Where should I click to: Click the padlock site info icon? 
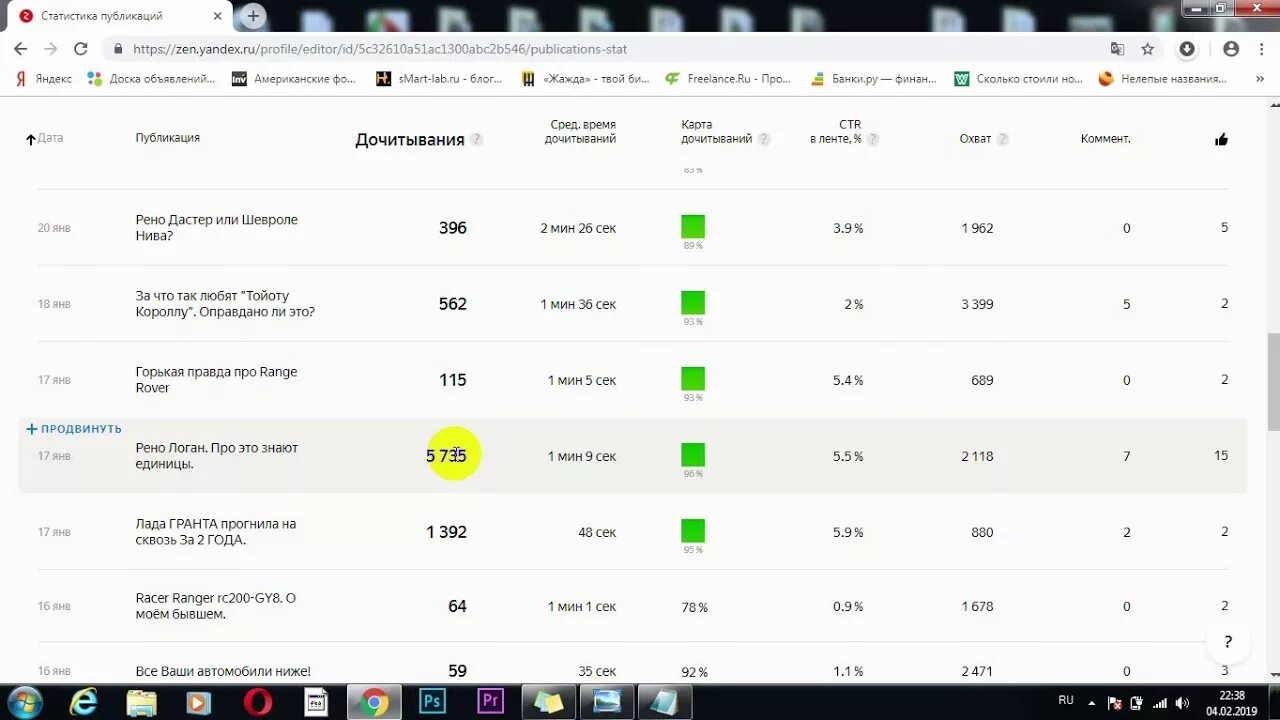tap(118, 49)
